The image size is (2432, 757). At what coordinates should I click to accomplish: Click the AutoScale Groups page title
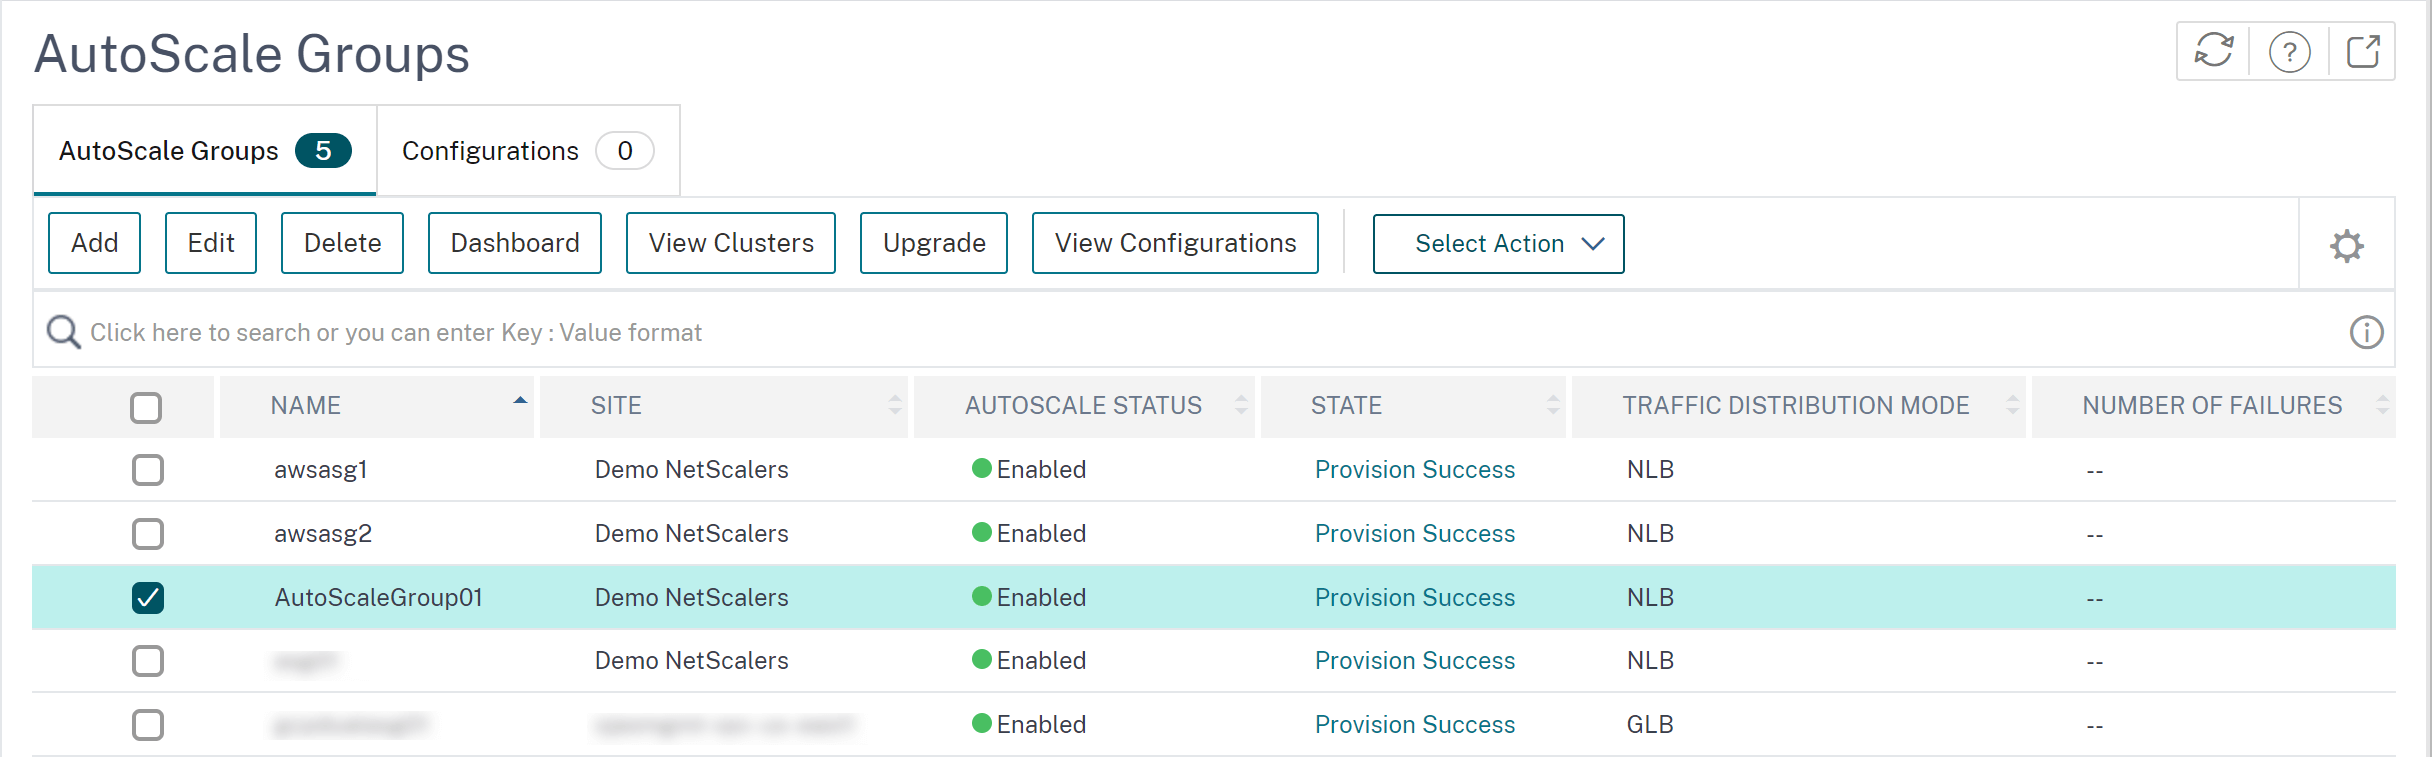click(x=252, y=53)
